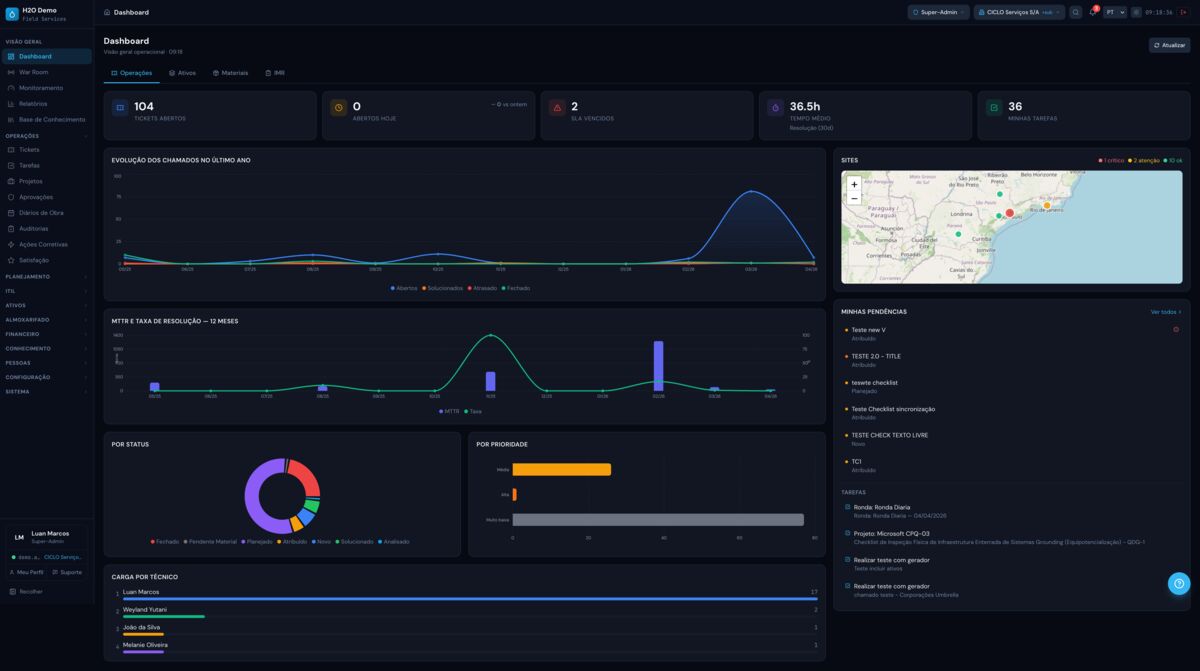Toggle the MTTR series in legend
The width and height of the screenshot is (1200, 671).
click(x=449, y=411)
